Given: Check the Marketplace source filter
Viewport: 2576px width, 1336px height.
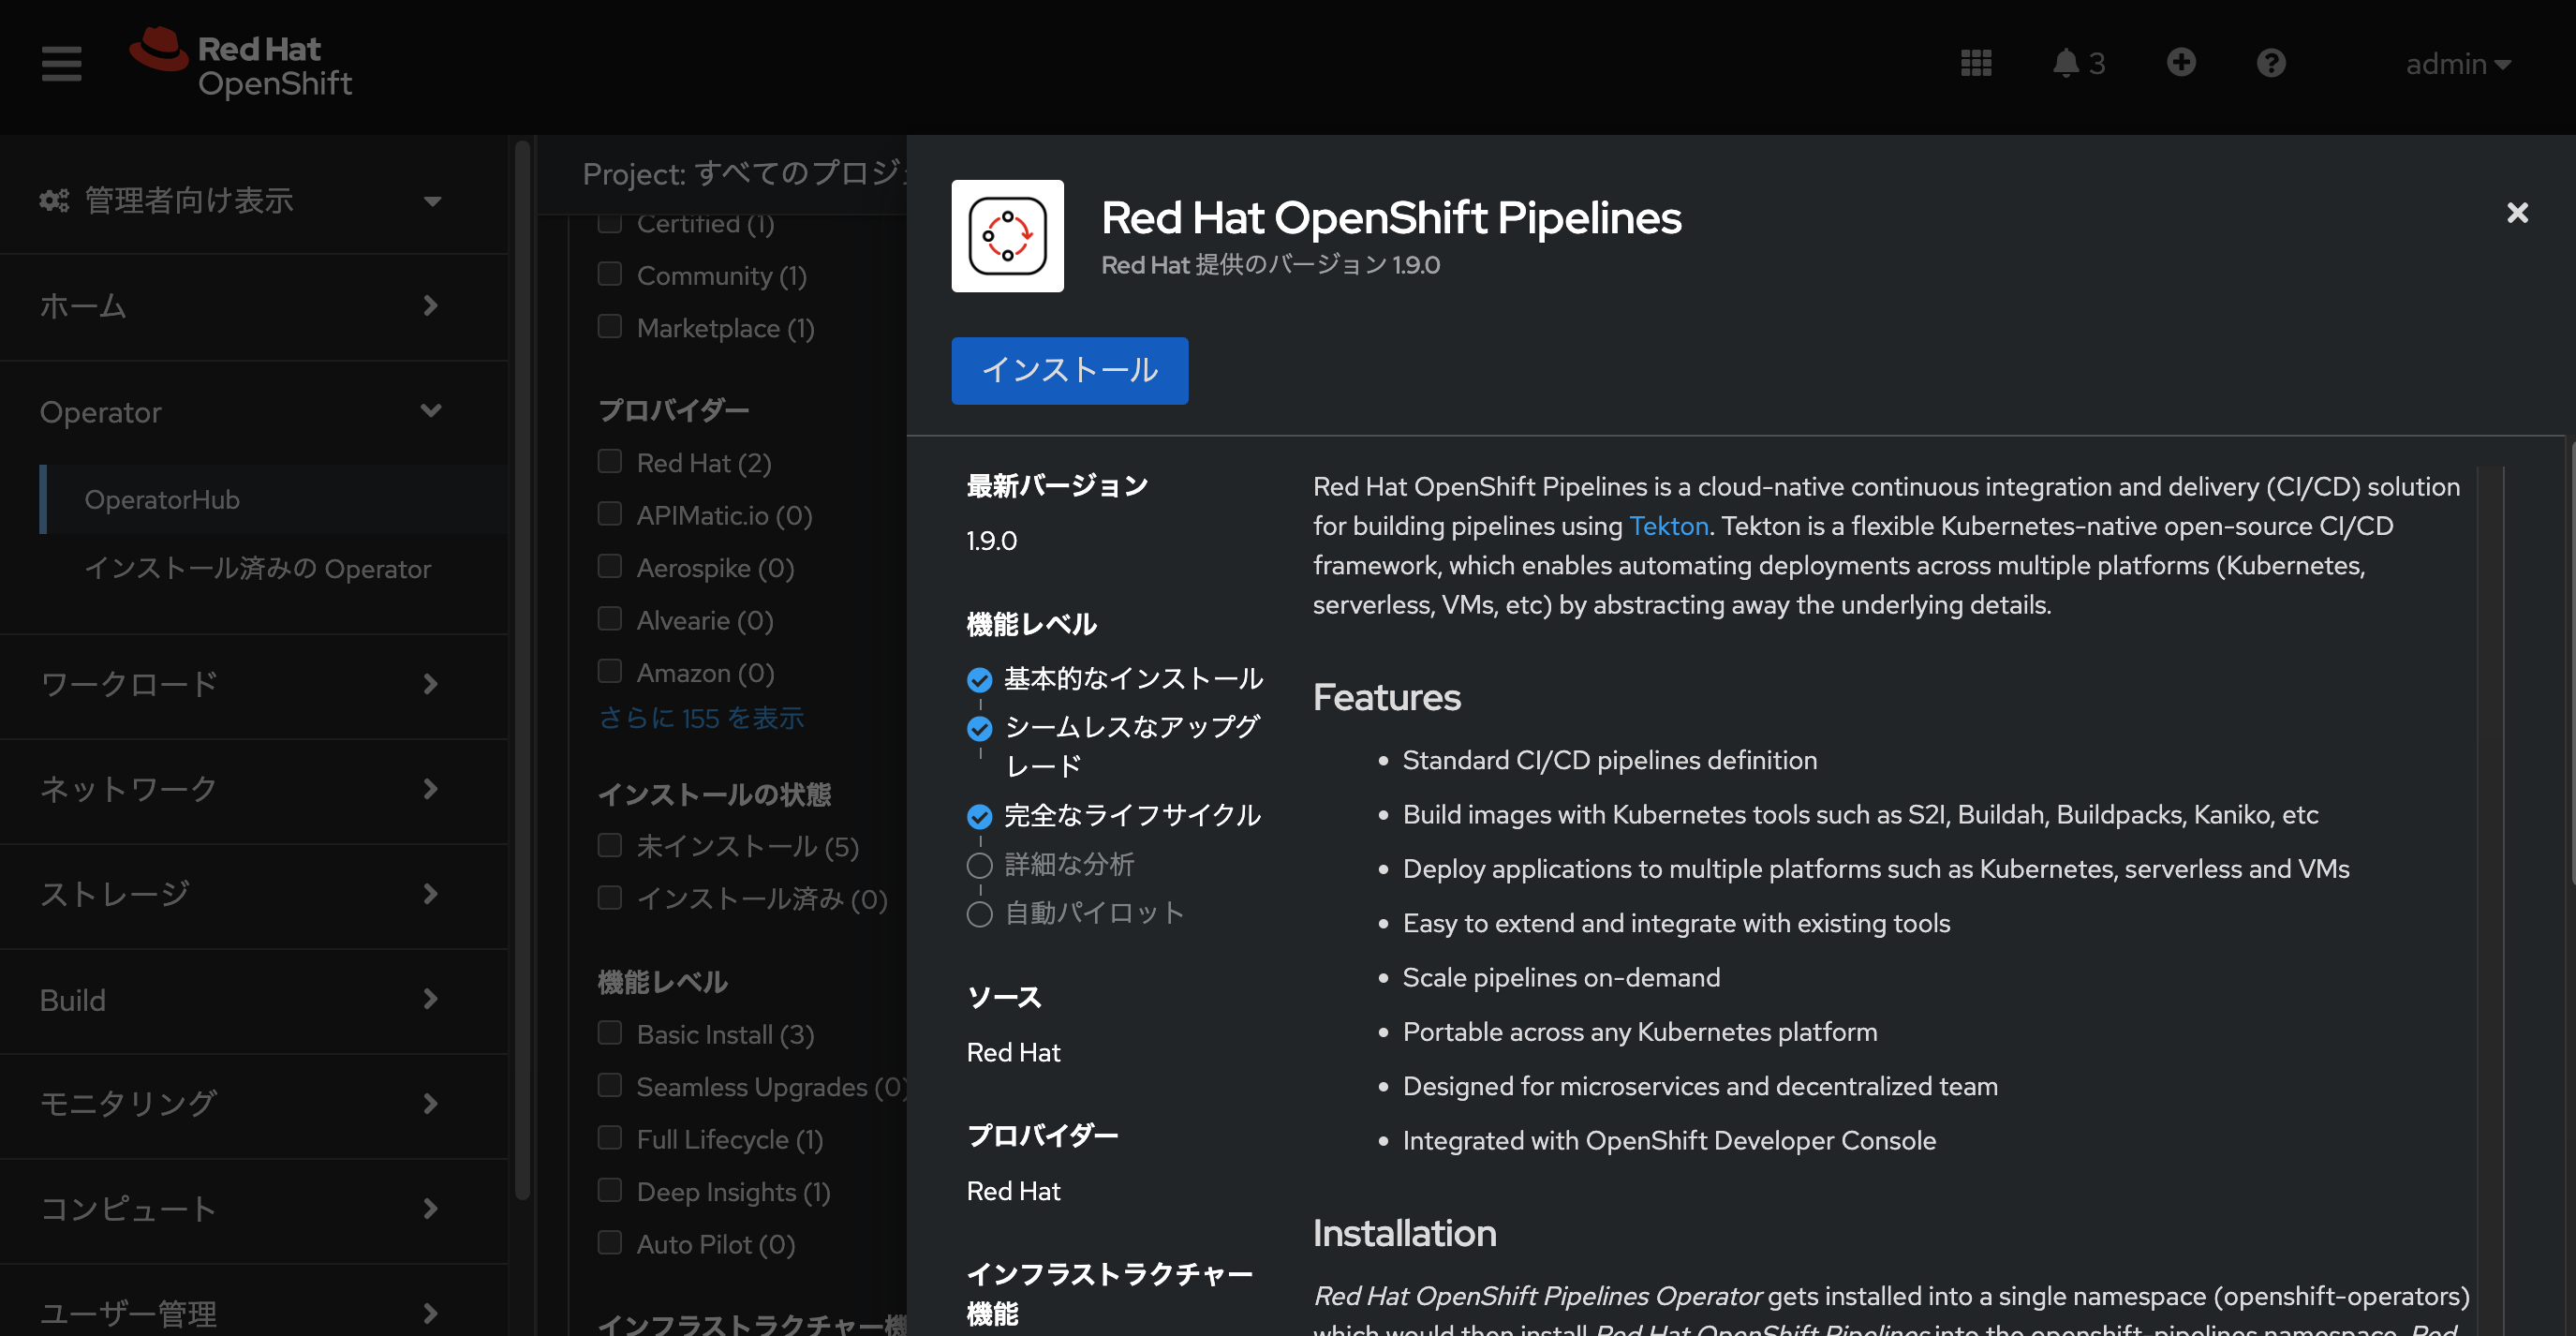Looking at the screenshot, I should pos(609,327).
